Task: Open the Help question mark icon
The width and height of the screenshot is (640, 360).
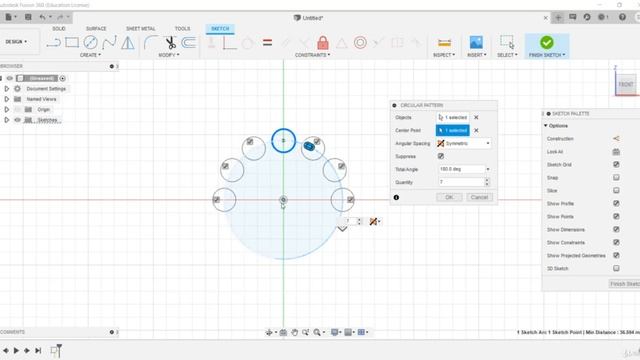Action: pos(622,17)
